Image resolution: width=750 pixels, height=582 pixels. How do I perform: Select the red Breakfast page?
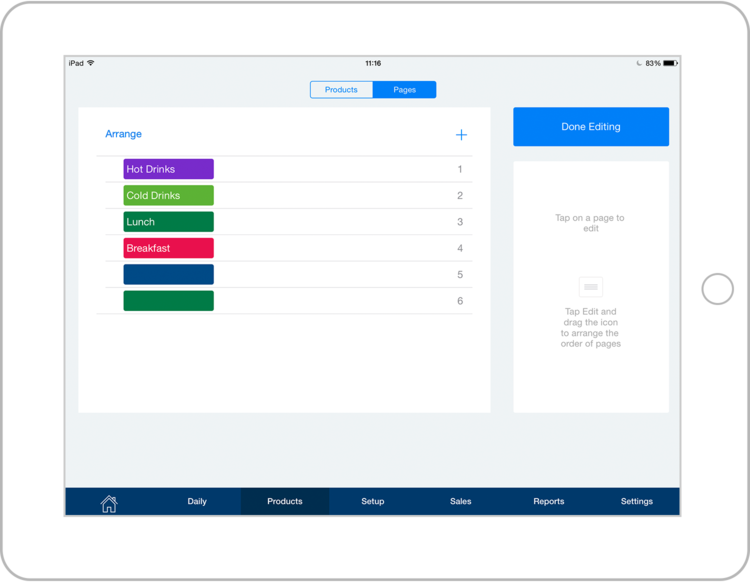168,248
